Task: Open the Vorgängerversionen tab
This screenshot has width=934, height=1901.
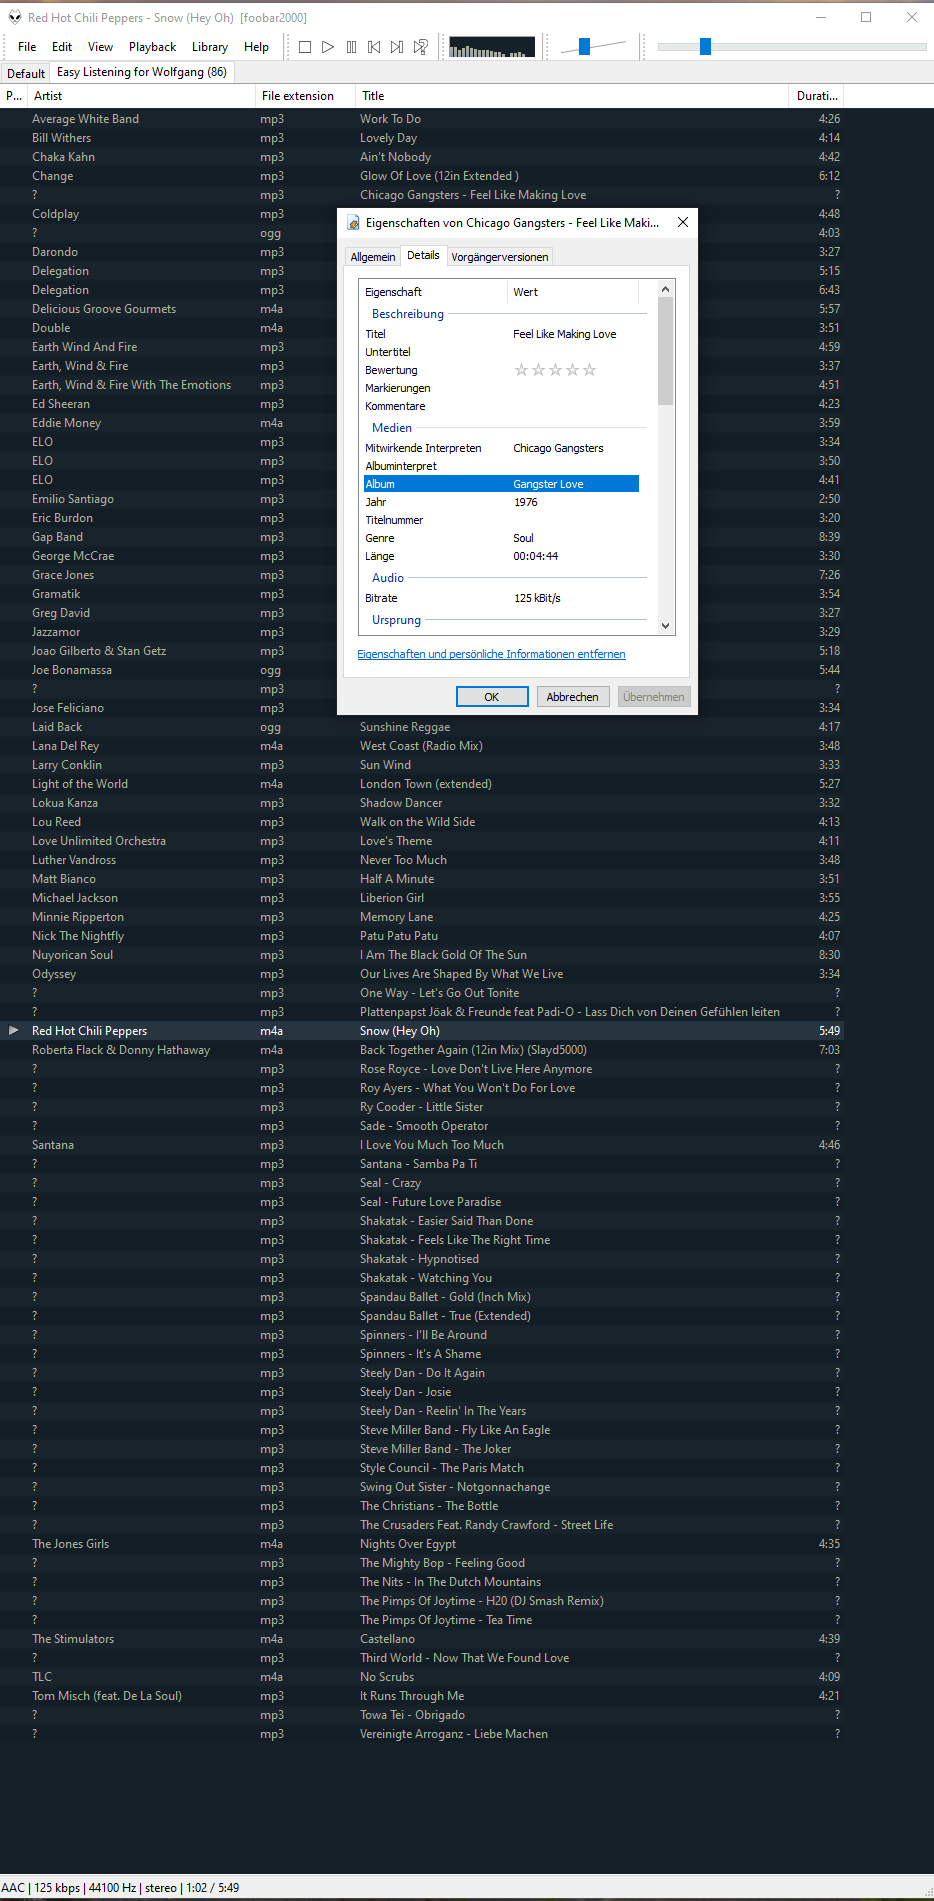Action: pyautogui.click(x=500, y=257)
